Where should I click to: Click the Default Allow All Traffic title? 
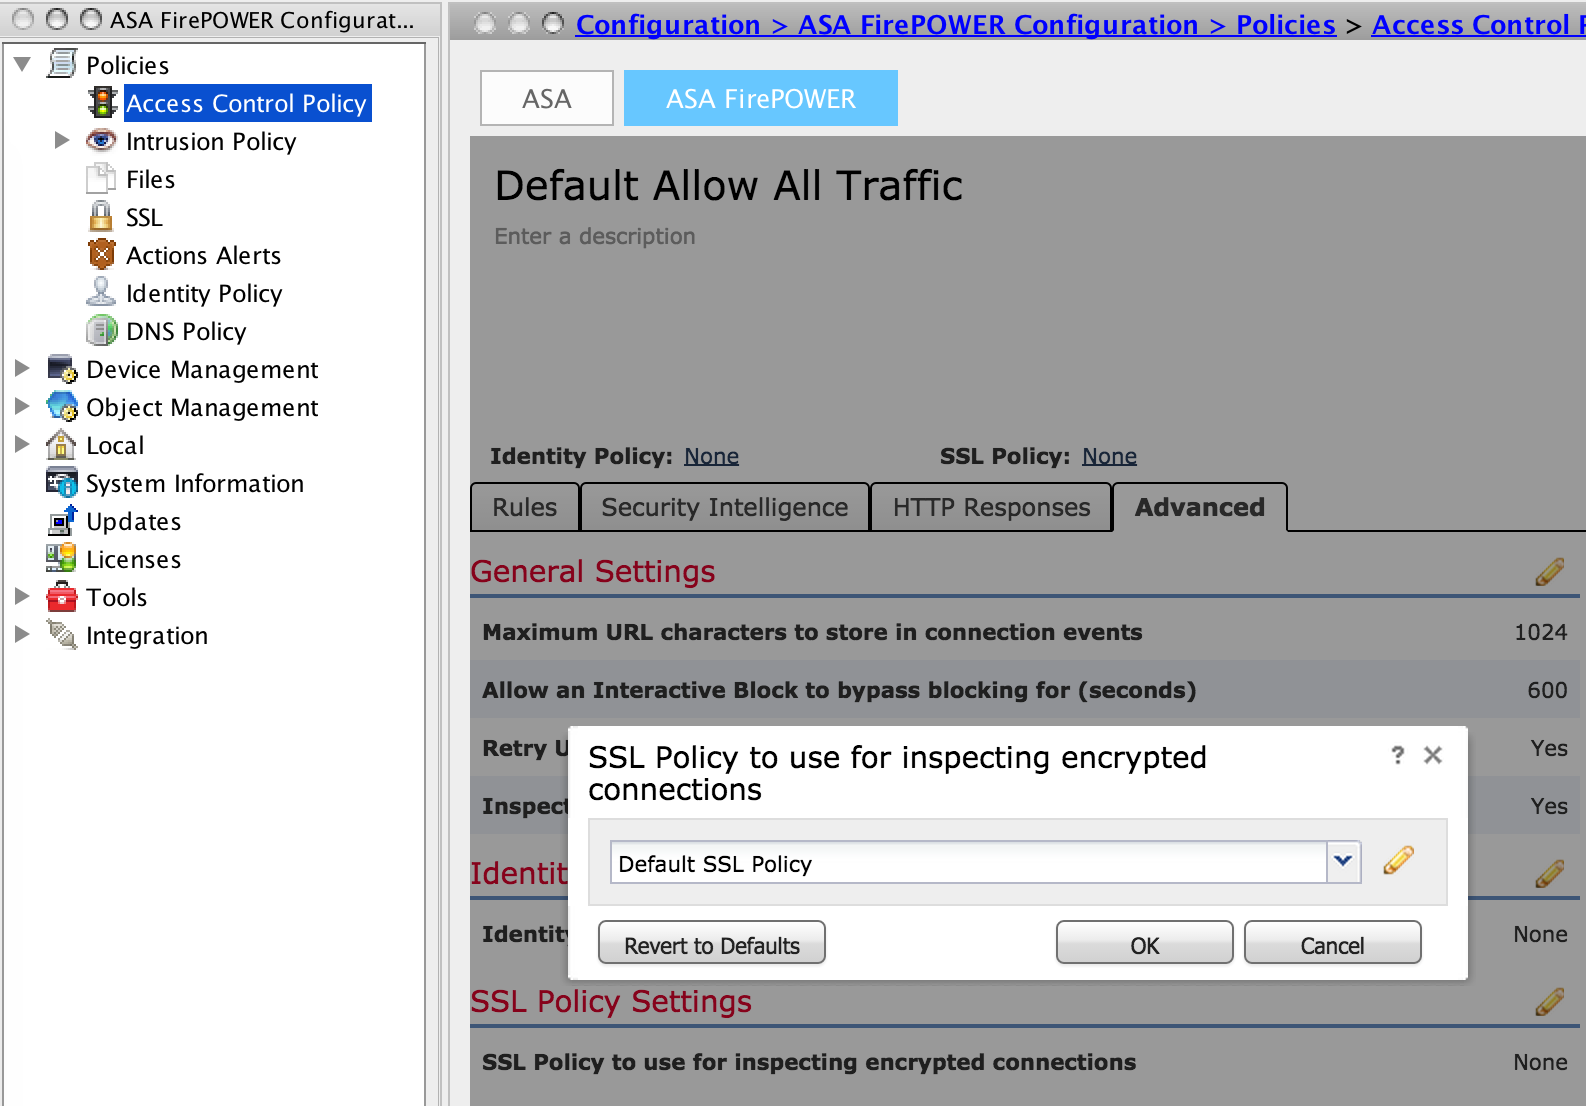728,185
